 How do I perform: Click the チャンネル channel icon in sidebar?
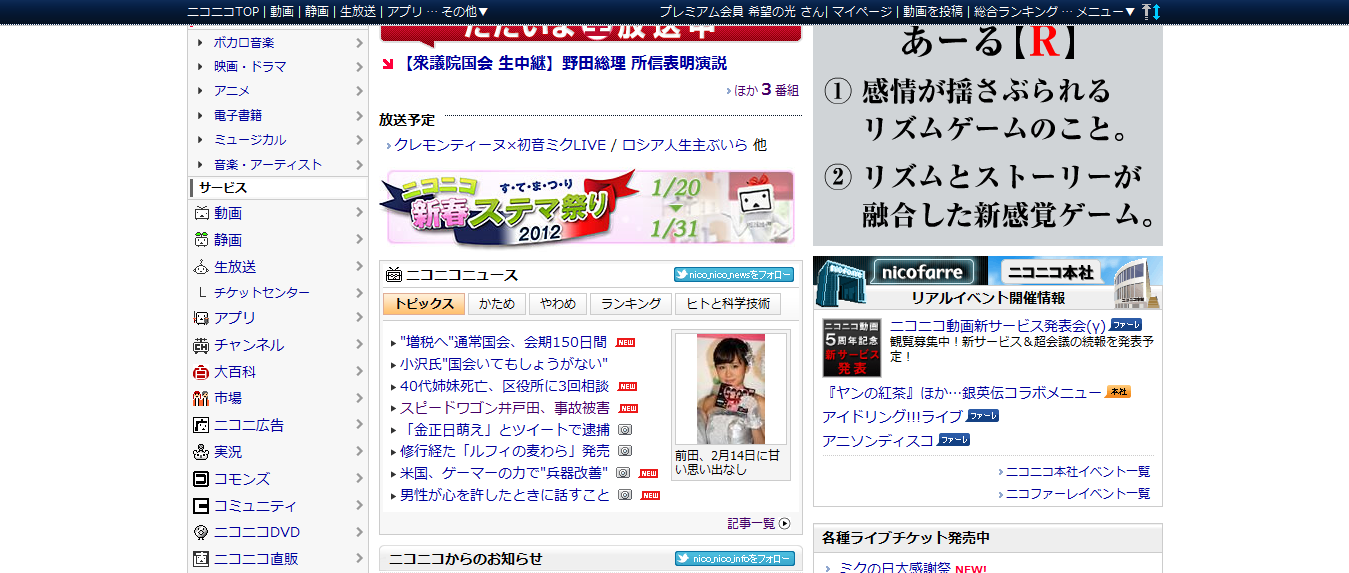[x=201, y=345]
